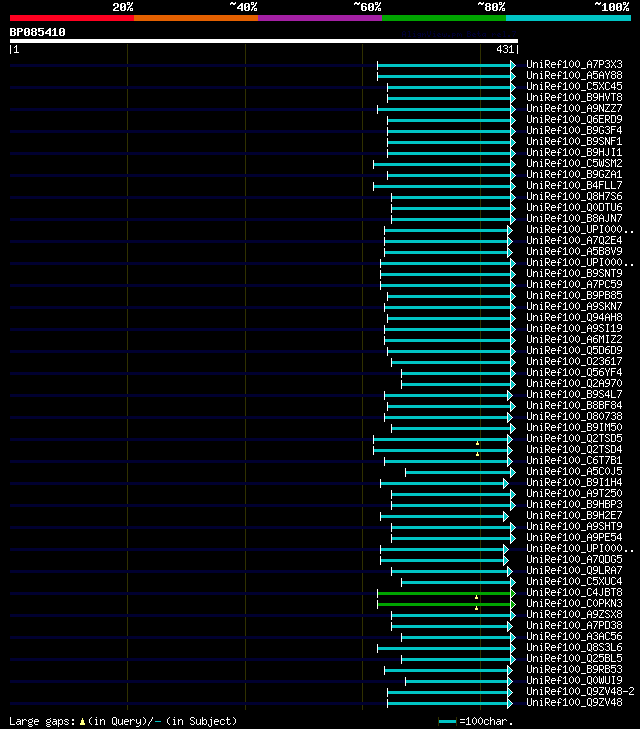Click the yellow gap marker on Q2TSD5 bar
Image resolution: width=640 pixels, height=729 pixels.
pos(477,444)
